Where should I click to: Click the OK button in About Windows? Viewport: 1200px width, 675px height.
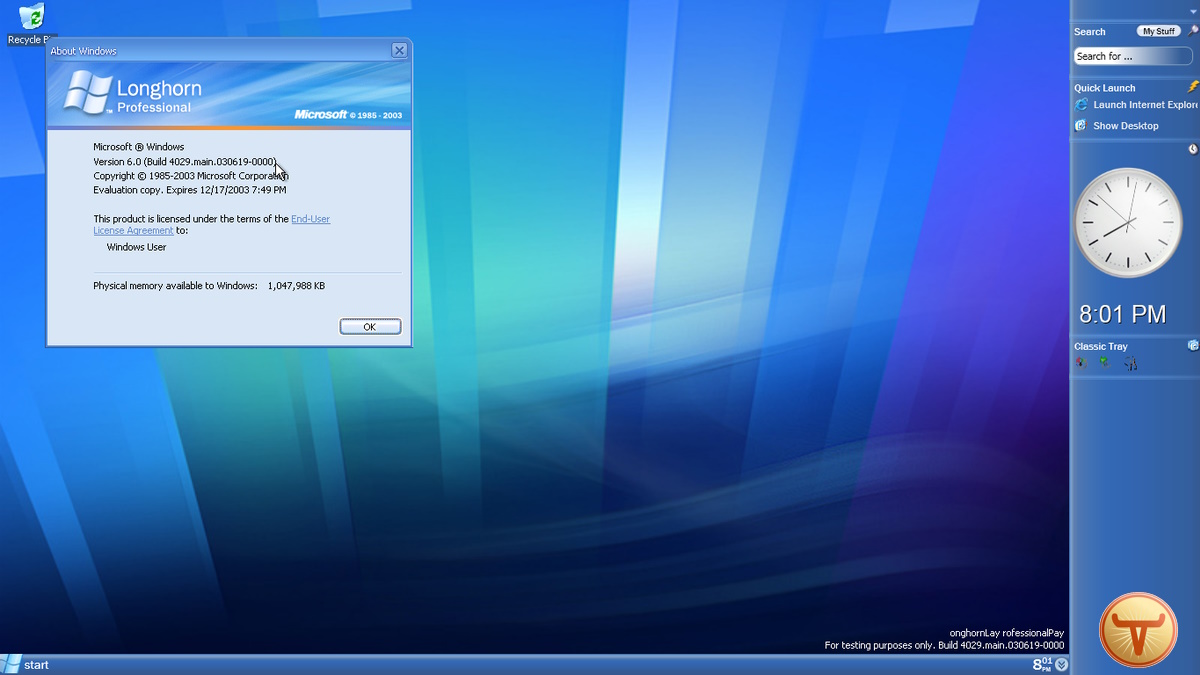370,327
